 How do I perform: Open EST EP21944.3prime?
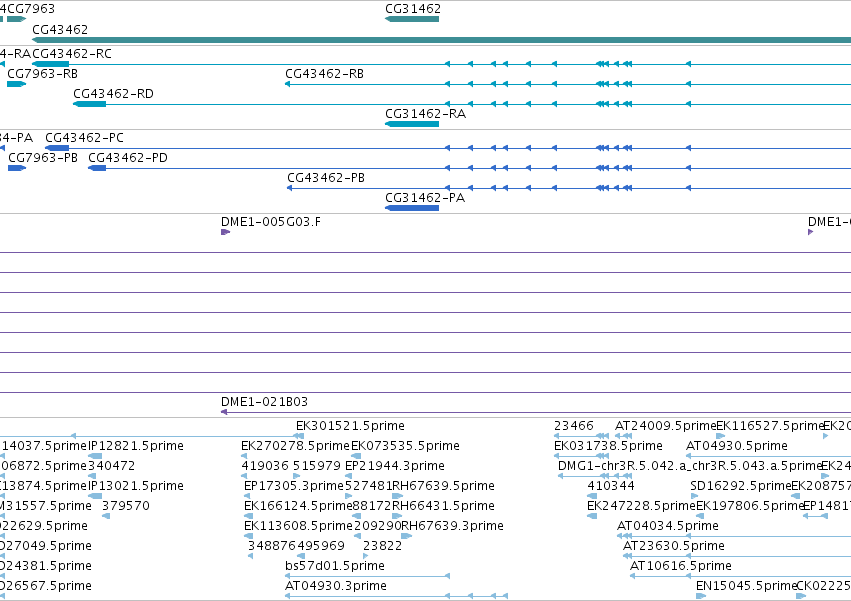[395, 466]
